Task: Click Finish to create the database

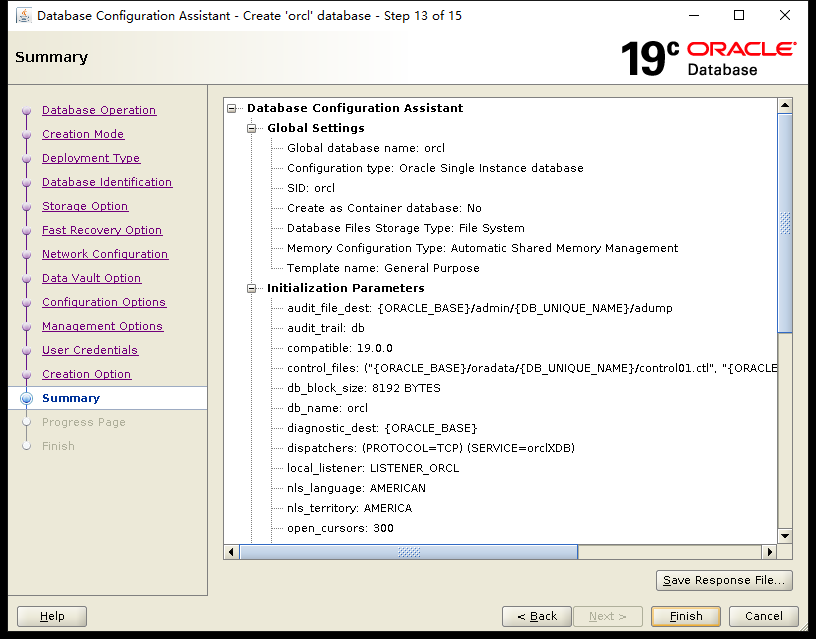Action: [x=686, y=616]
